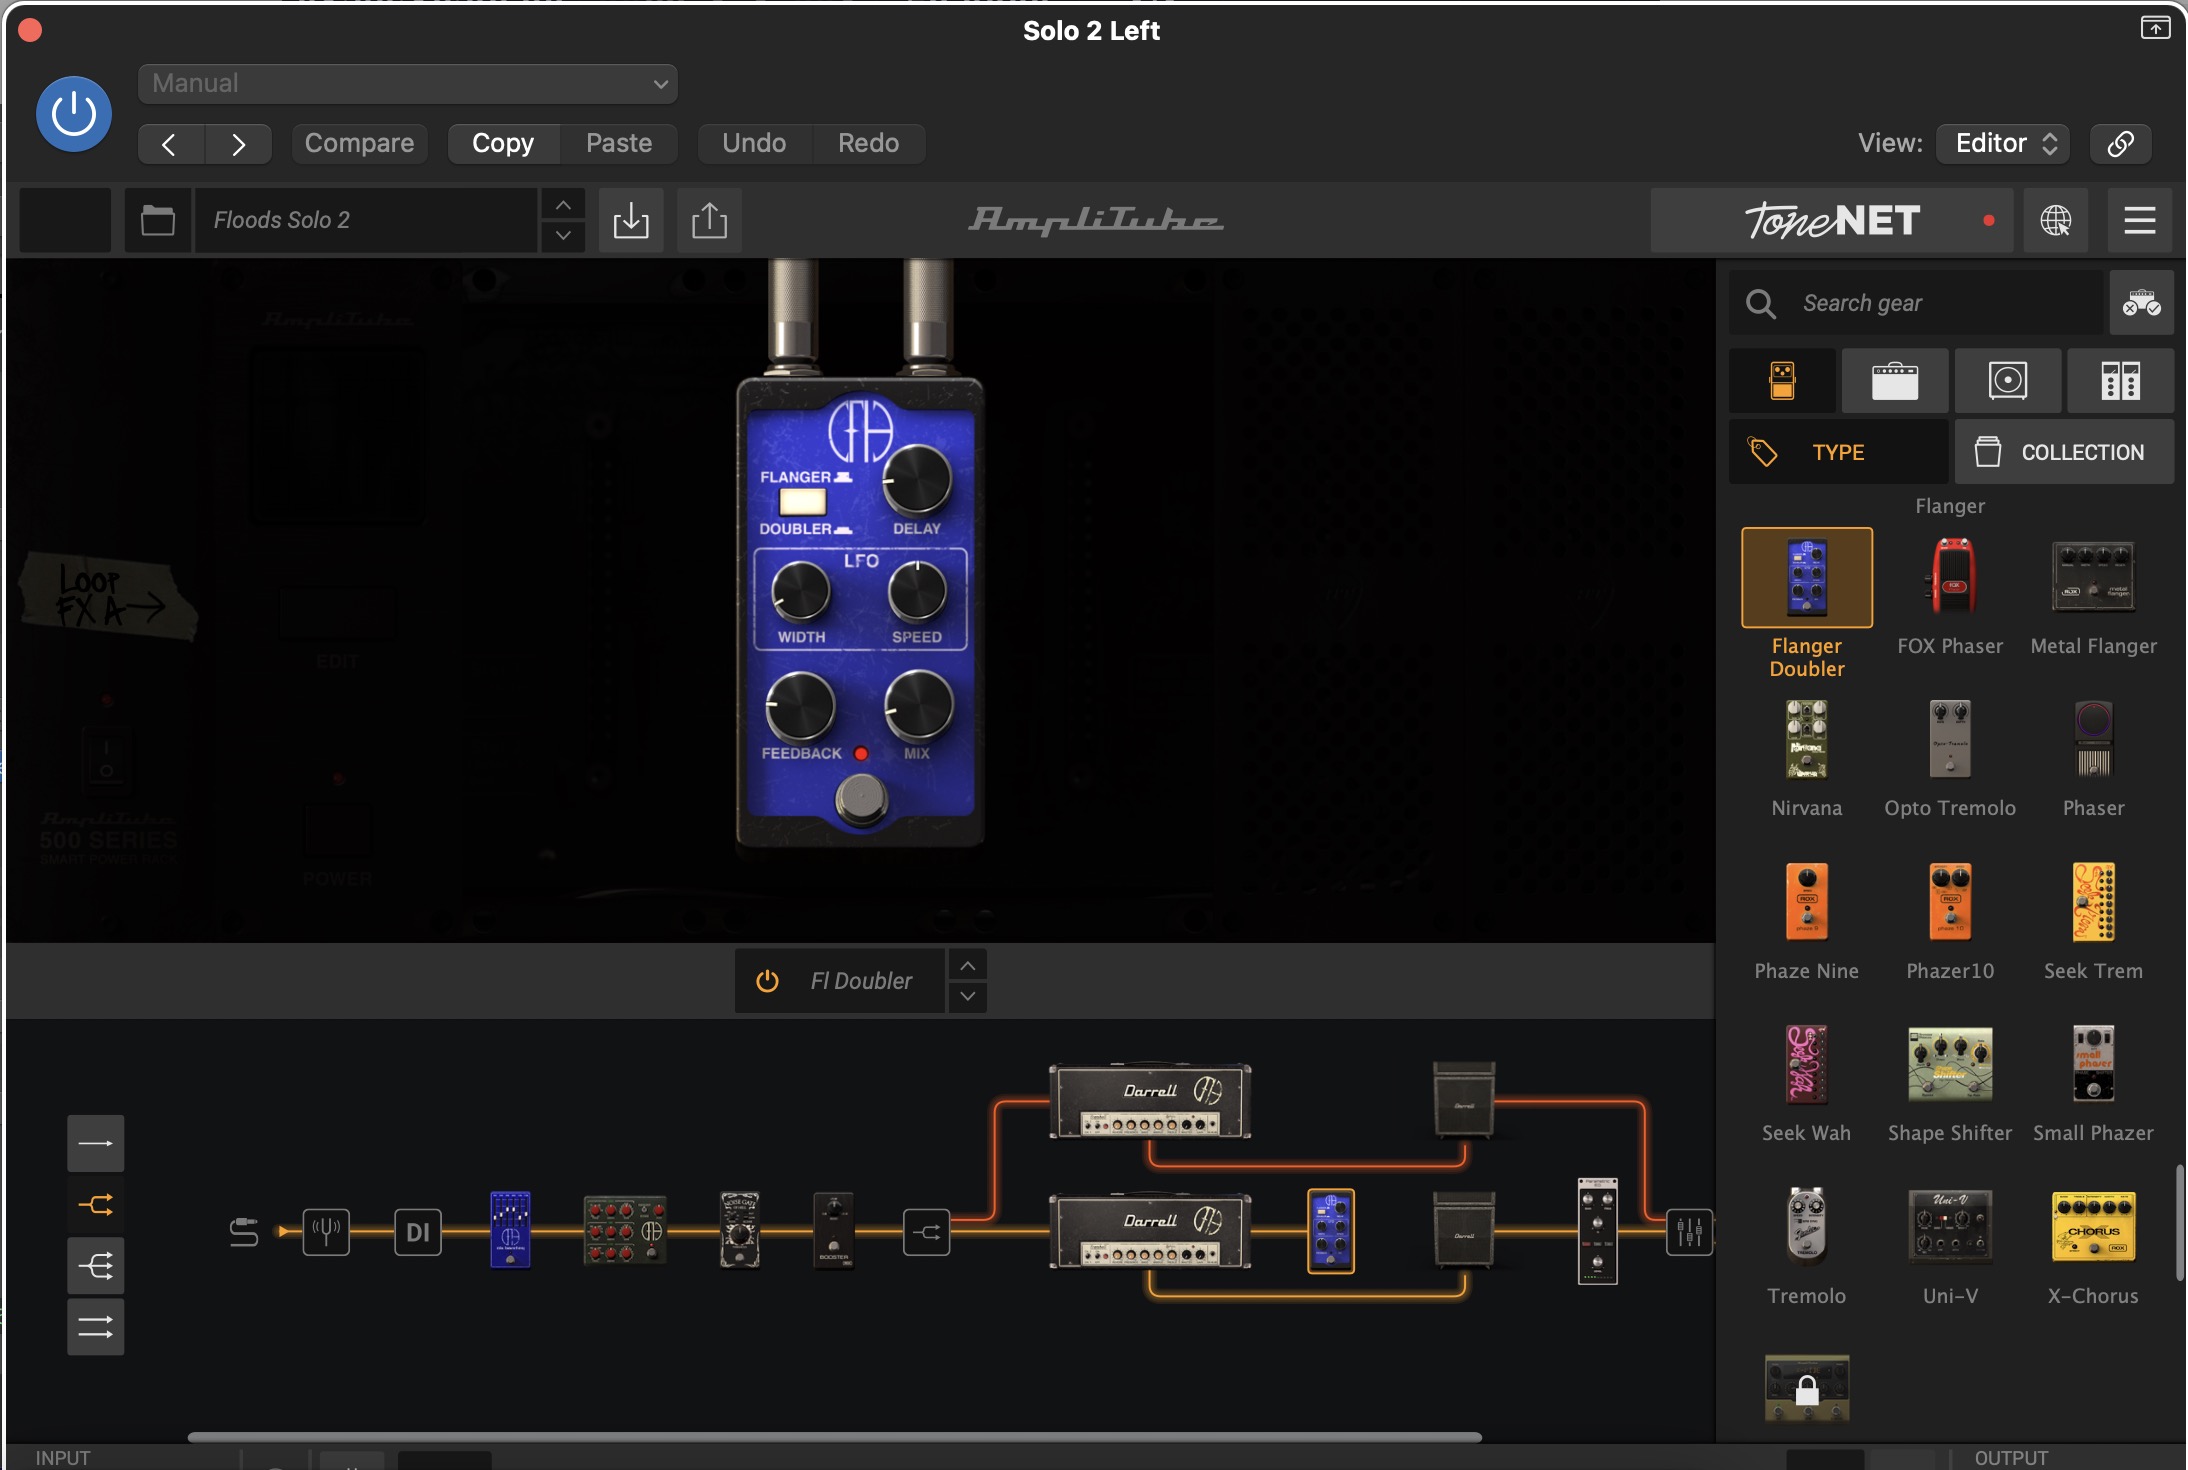This screenshot has height=1470, width=2188.
Task: Open the Manual preset dropdown
Action: [x=408, y=84]
